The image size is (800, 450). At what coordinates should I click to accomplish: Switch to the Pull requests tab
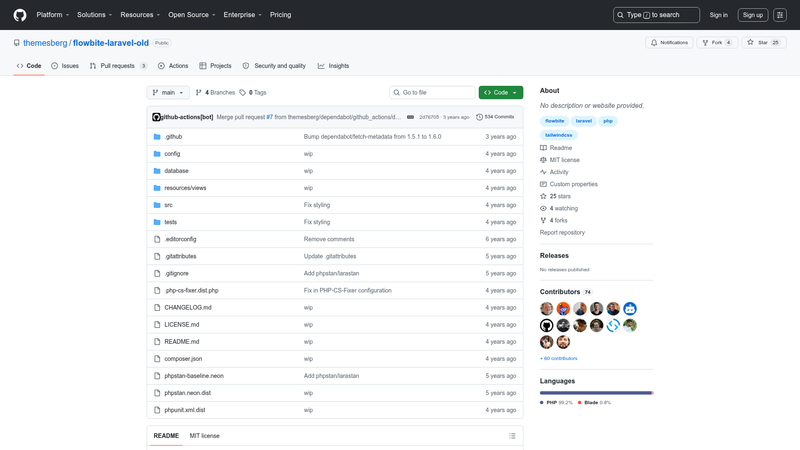point(118,66)
